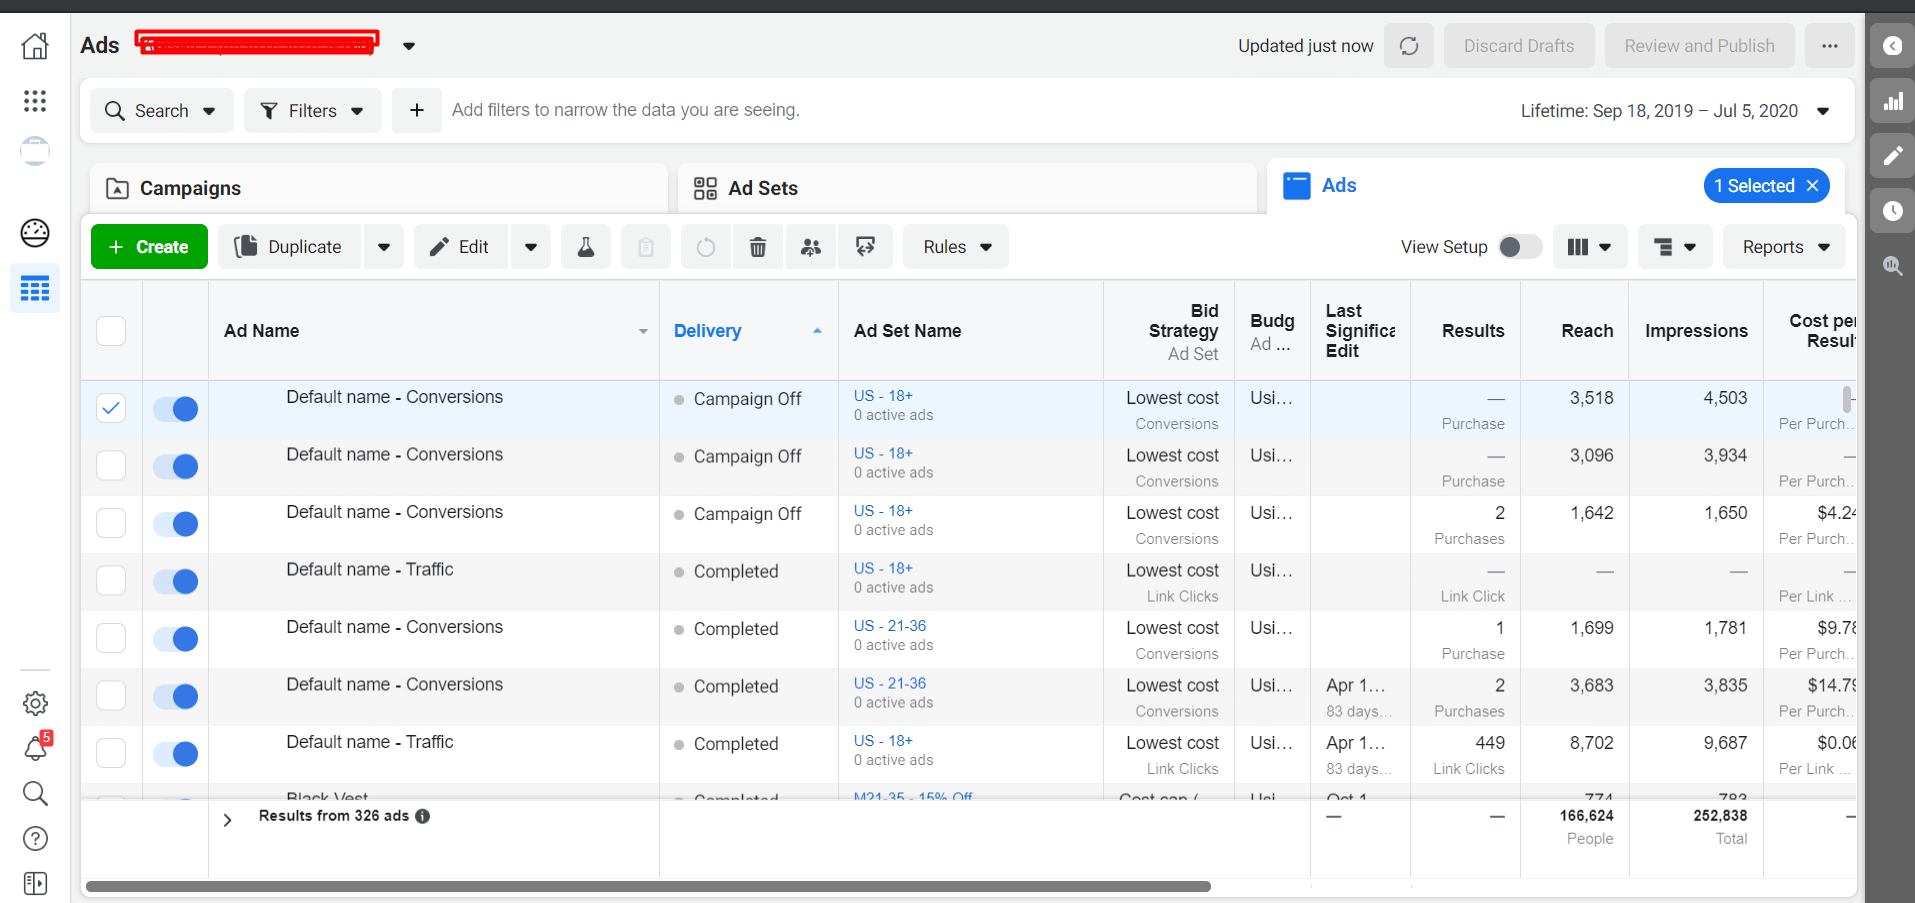Toggle the View Setup switch
Viewport: 1915px width, 903px height.
1520,247
